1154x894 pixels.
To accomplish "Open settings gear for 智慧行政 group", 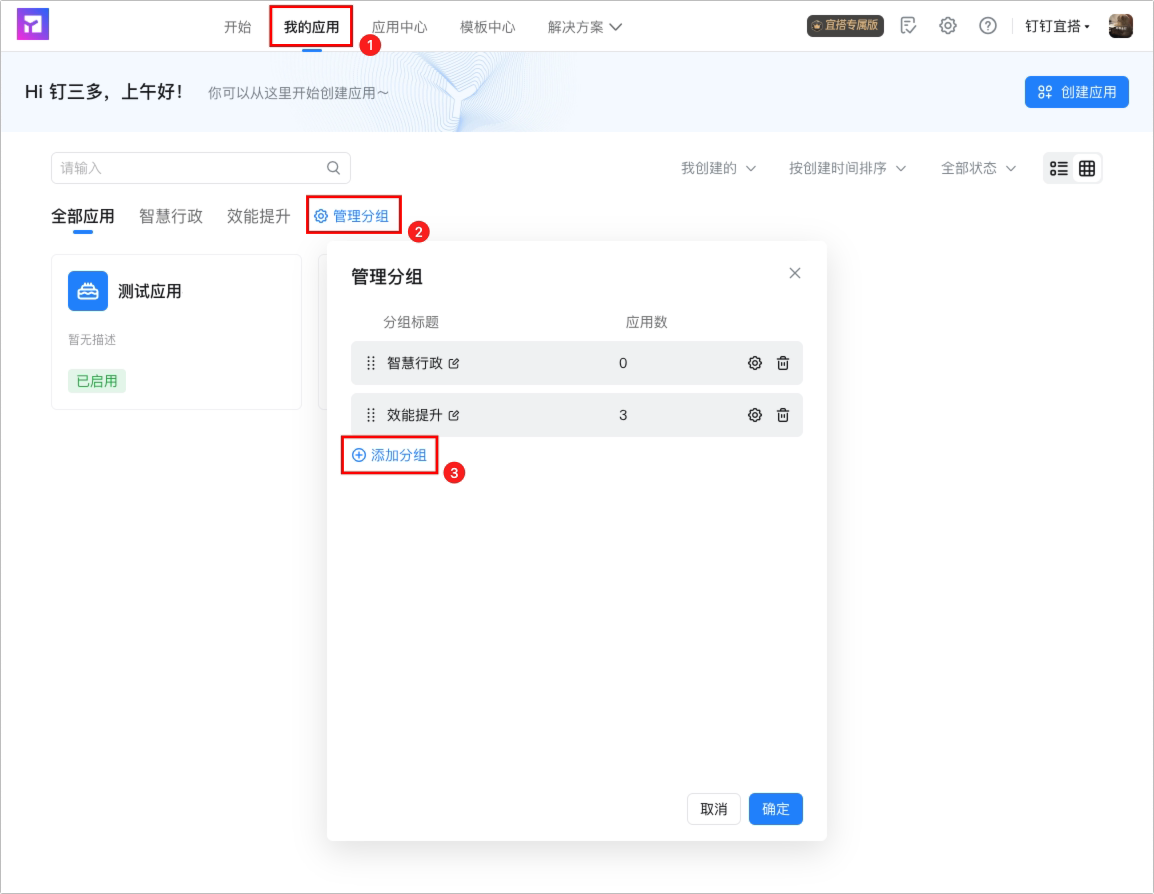I will coord(754,363).
